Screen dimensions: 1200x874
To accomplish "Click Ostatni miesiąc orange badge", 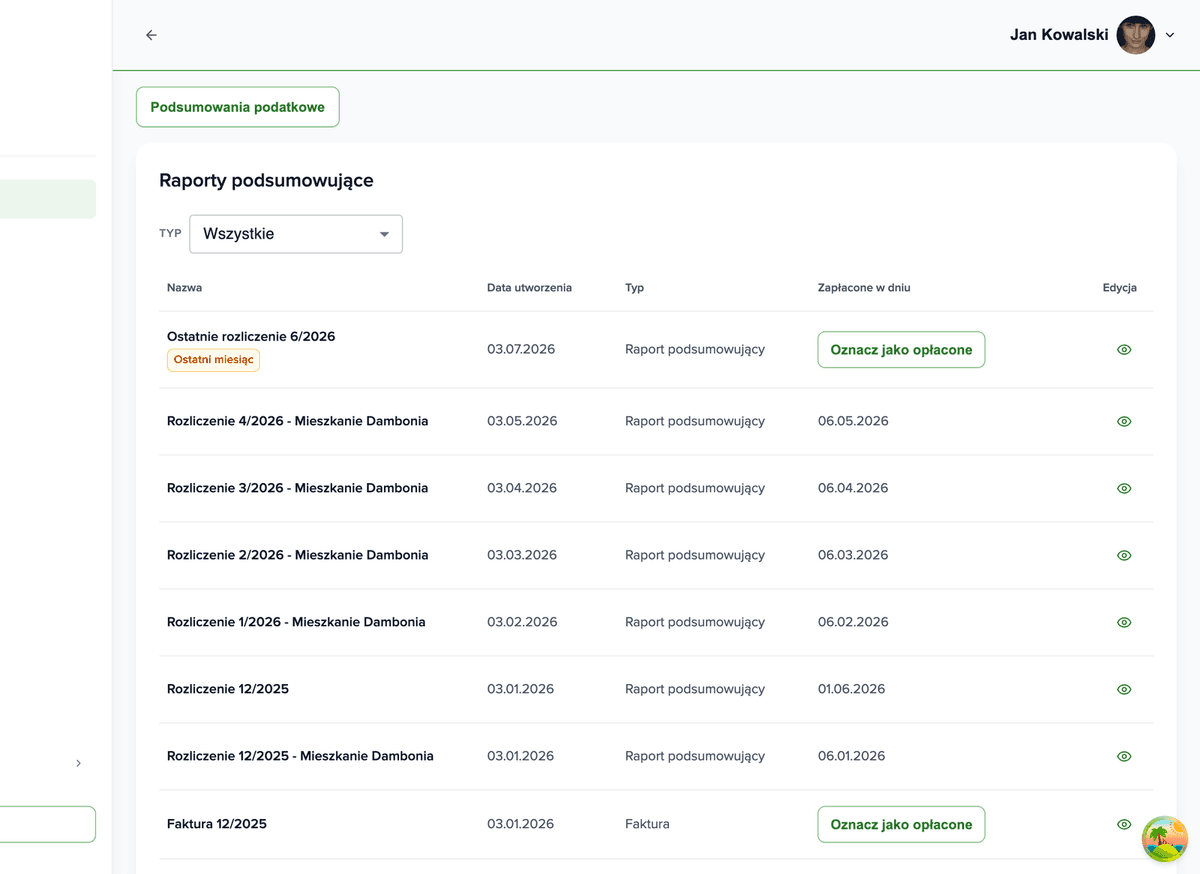I will point(213,360).
